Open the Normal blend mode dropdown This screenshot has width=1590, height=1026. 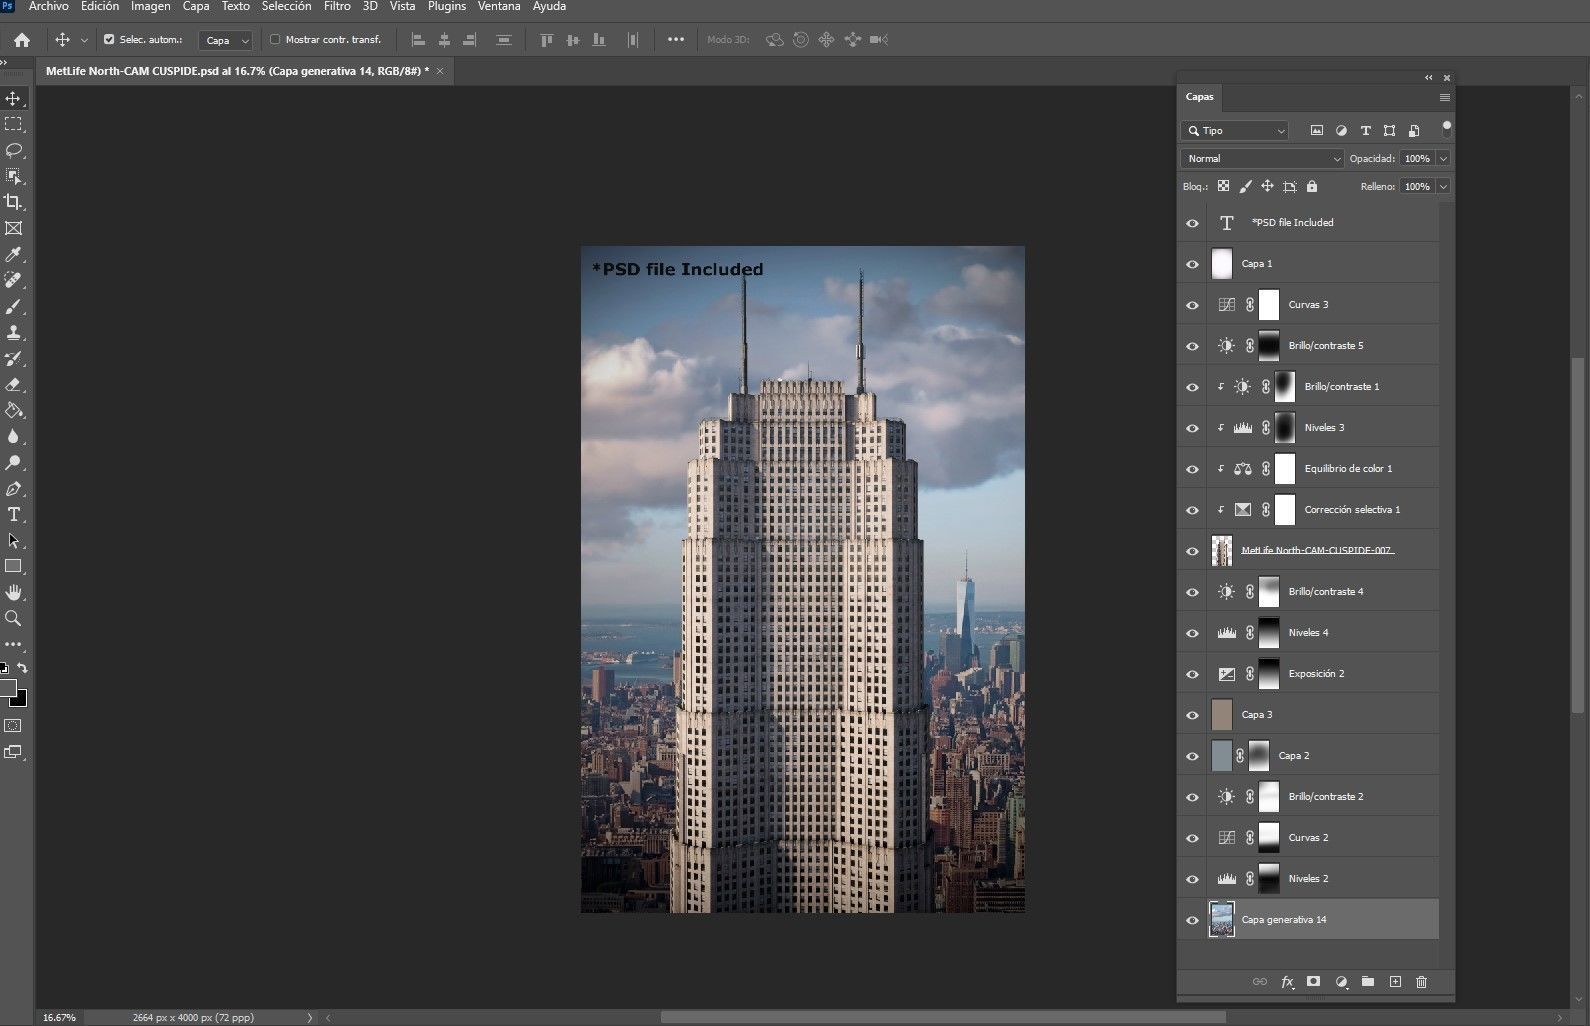1263,159
